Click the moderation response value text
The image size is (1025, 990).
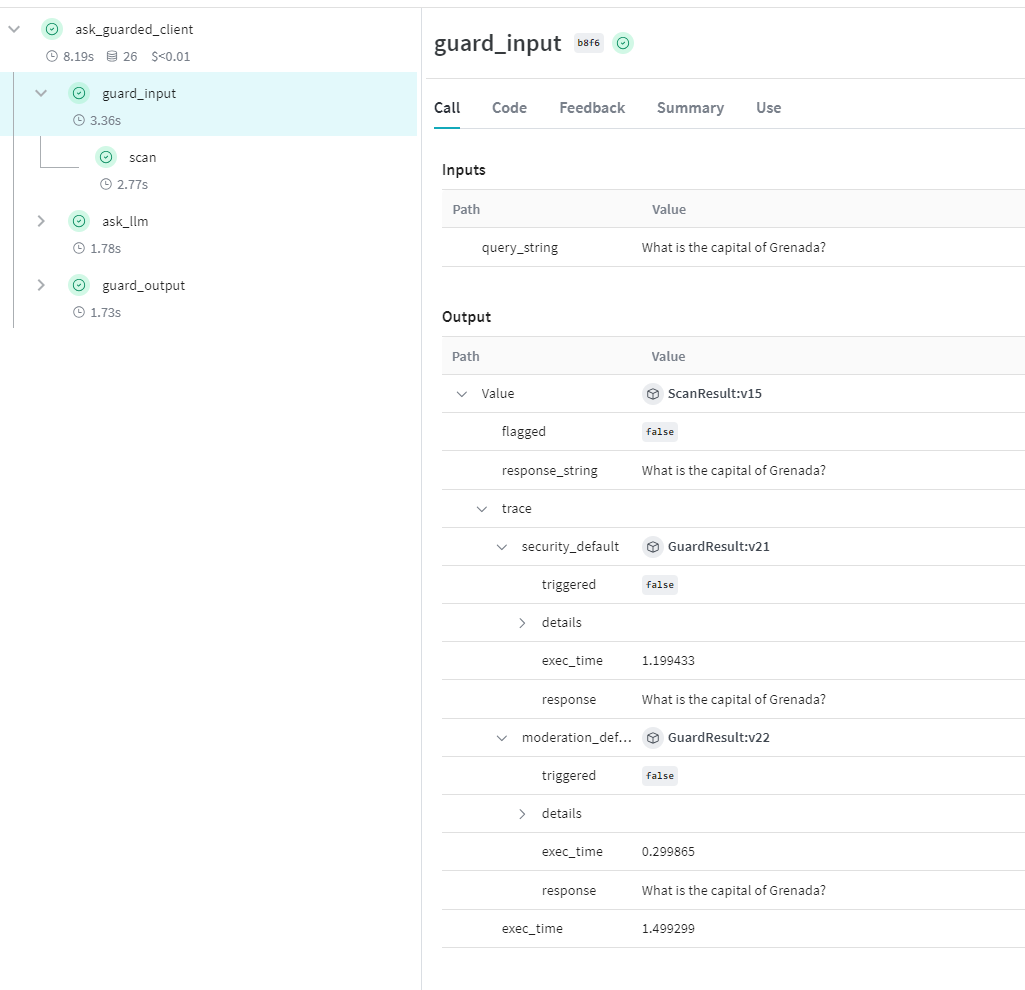click(733, 890)
